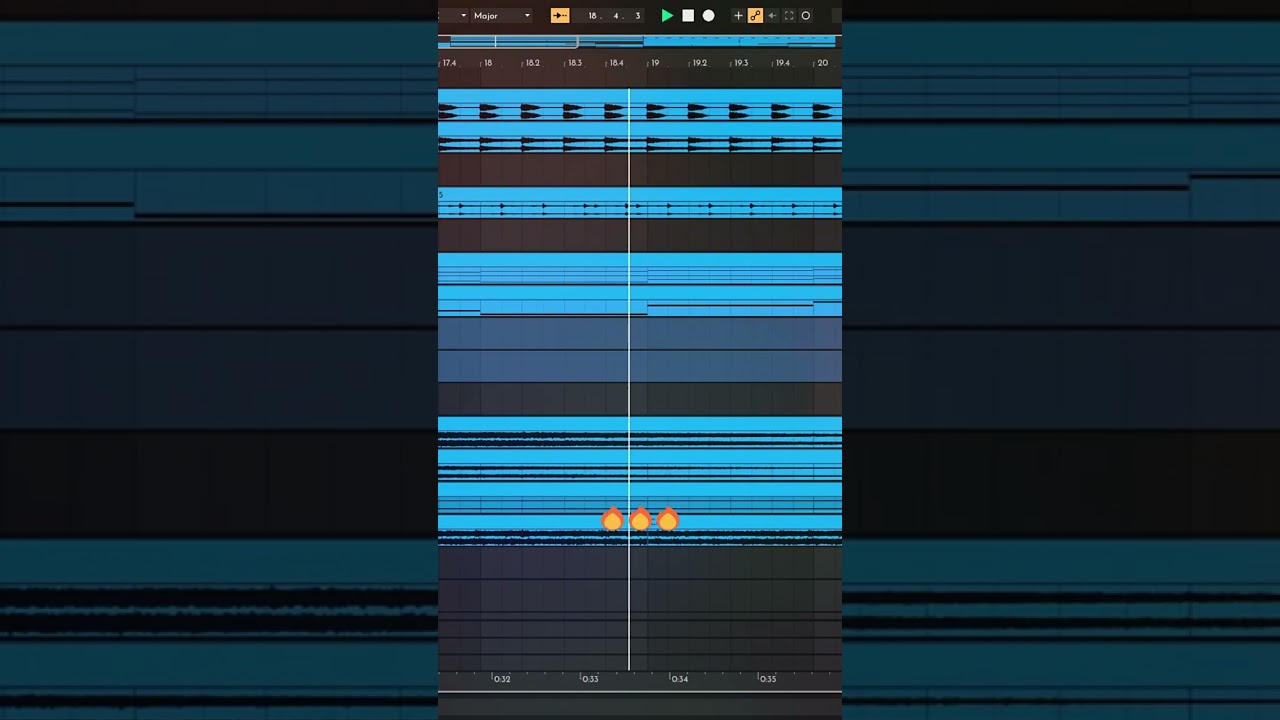The width and height of the screenshot is (1280, 720).
Task: Toggle the orange Automation Arm icon
Action: 755,16
